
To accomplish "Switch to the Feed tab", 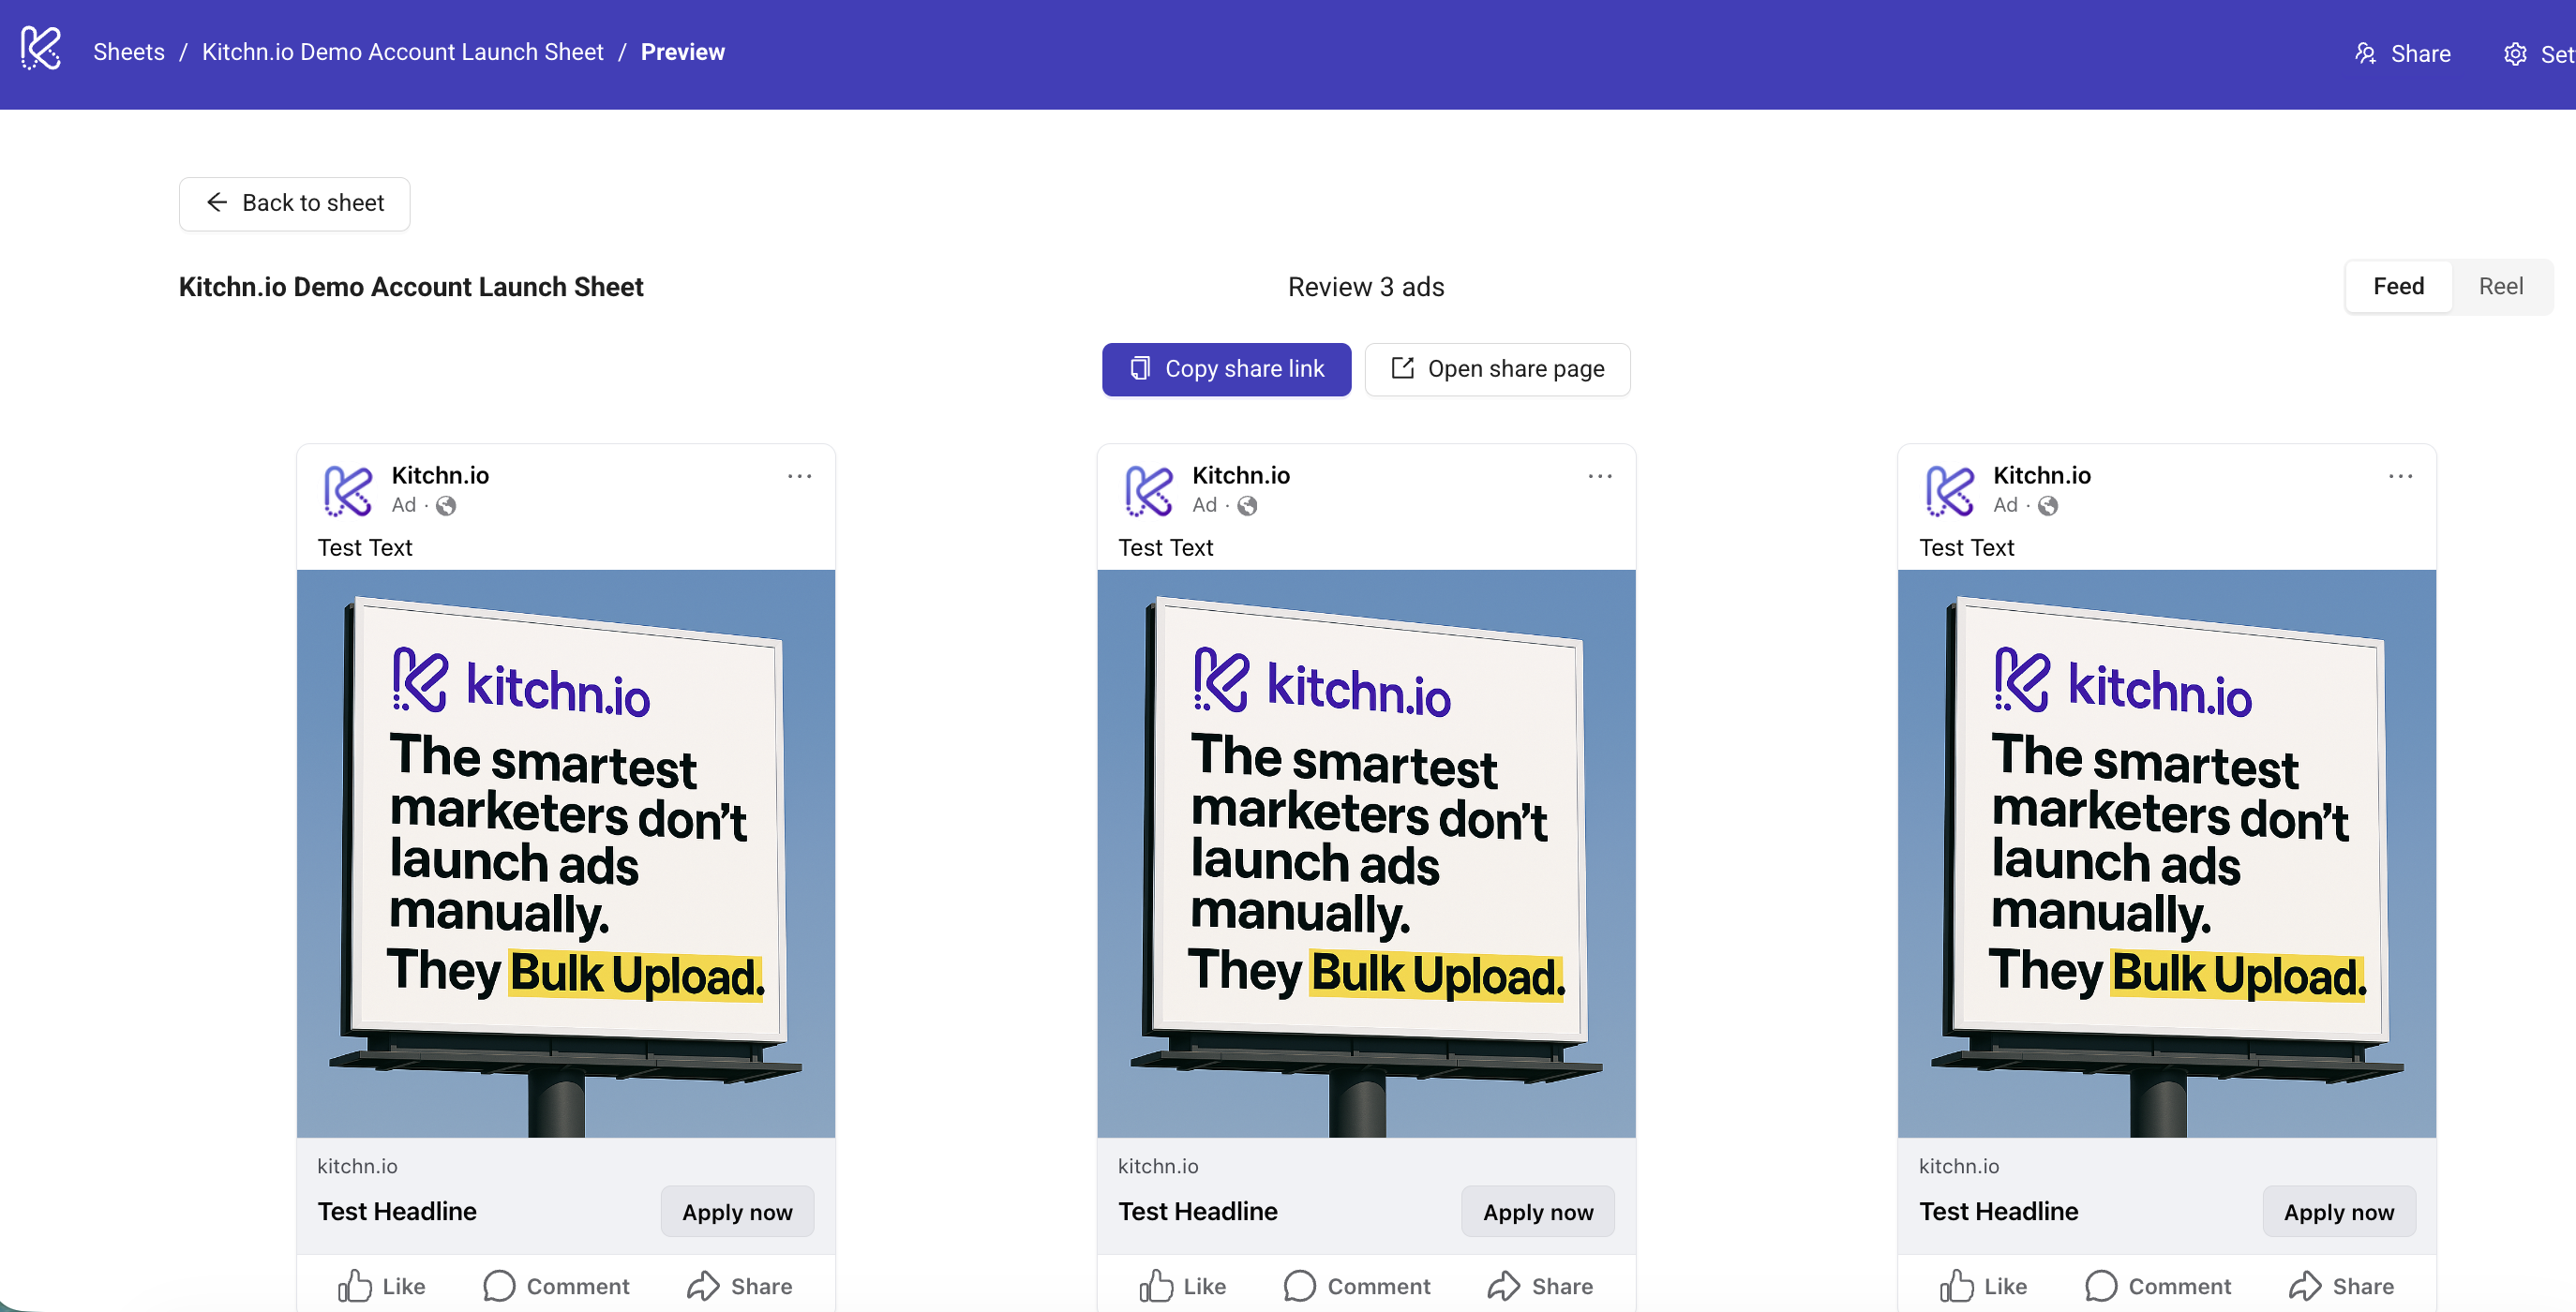I will [2398, 286].
